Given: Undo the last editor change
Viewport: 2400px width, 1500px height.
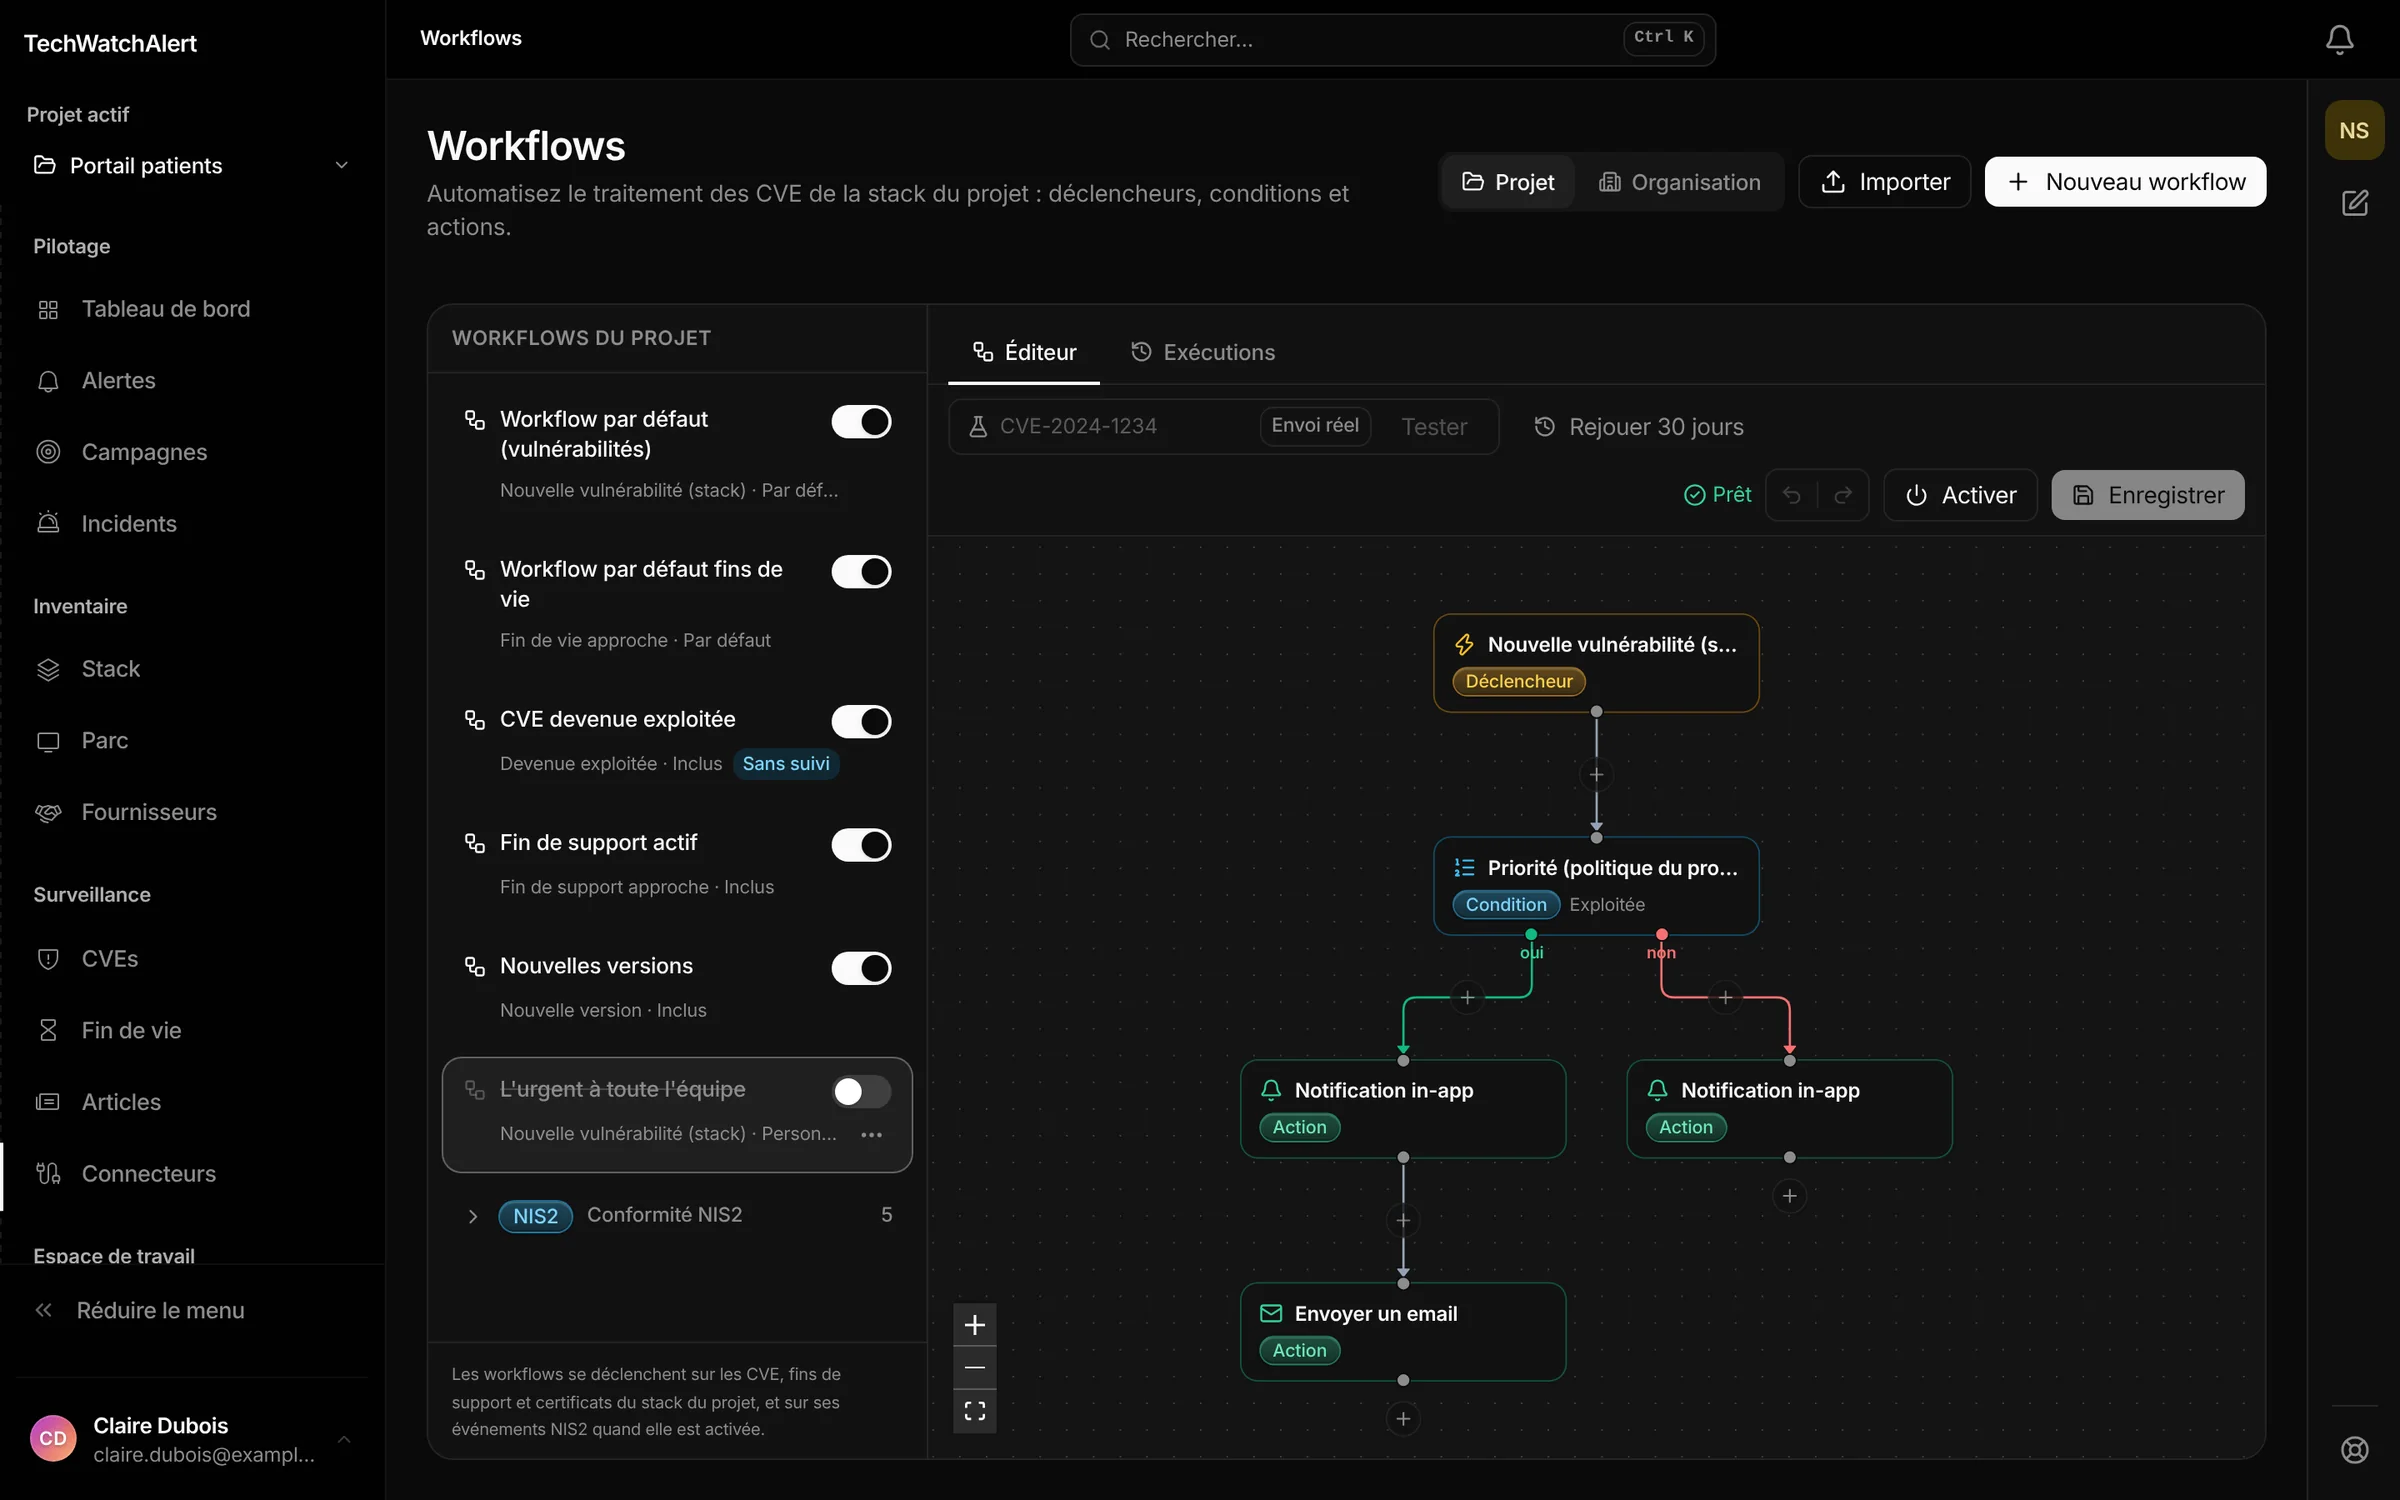Looking at the screenshot, I should coord(1792,495).
